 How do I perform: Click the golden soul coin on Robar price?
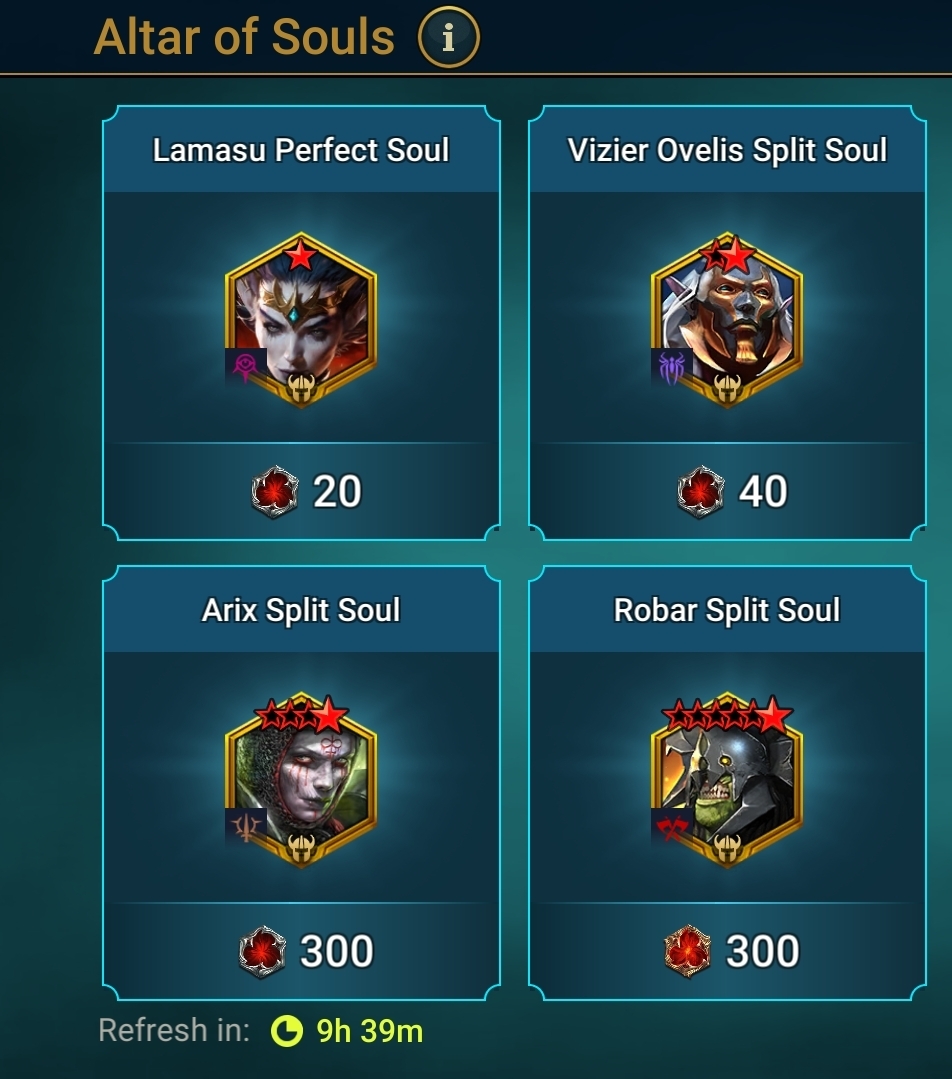point(688,952)
